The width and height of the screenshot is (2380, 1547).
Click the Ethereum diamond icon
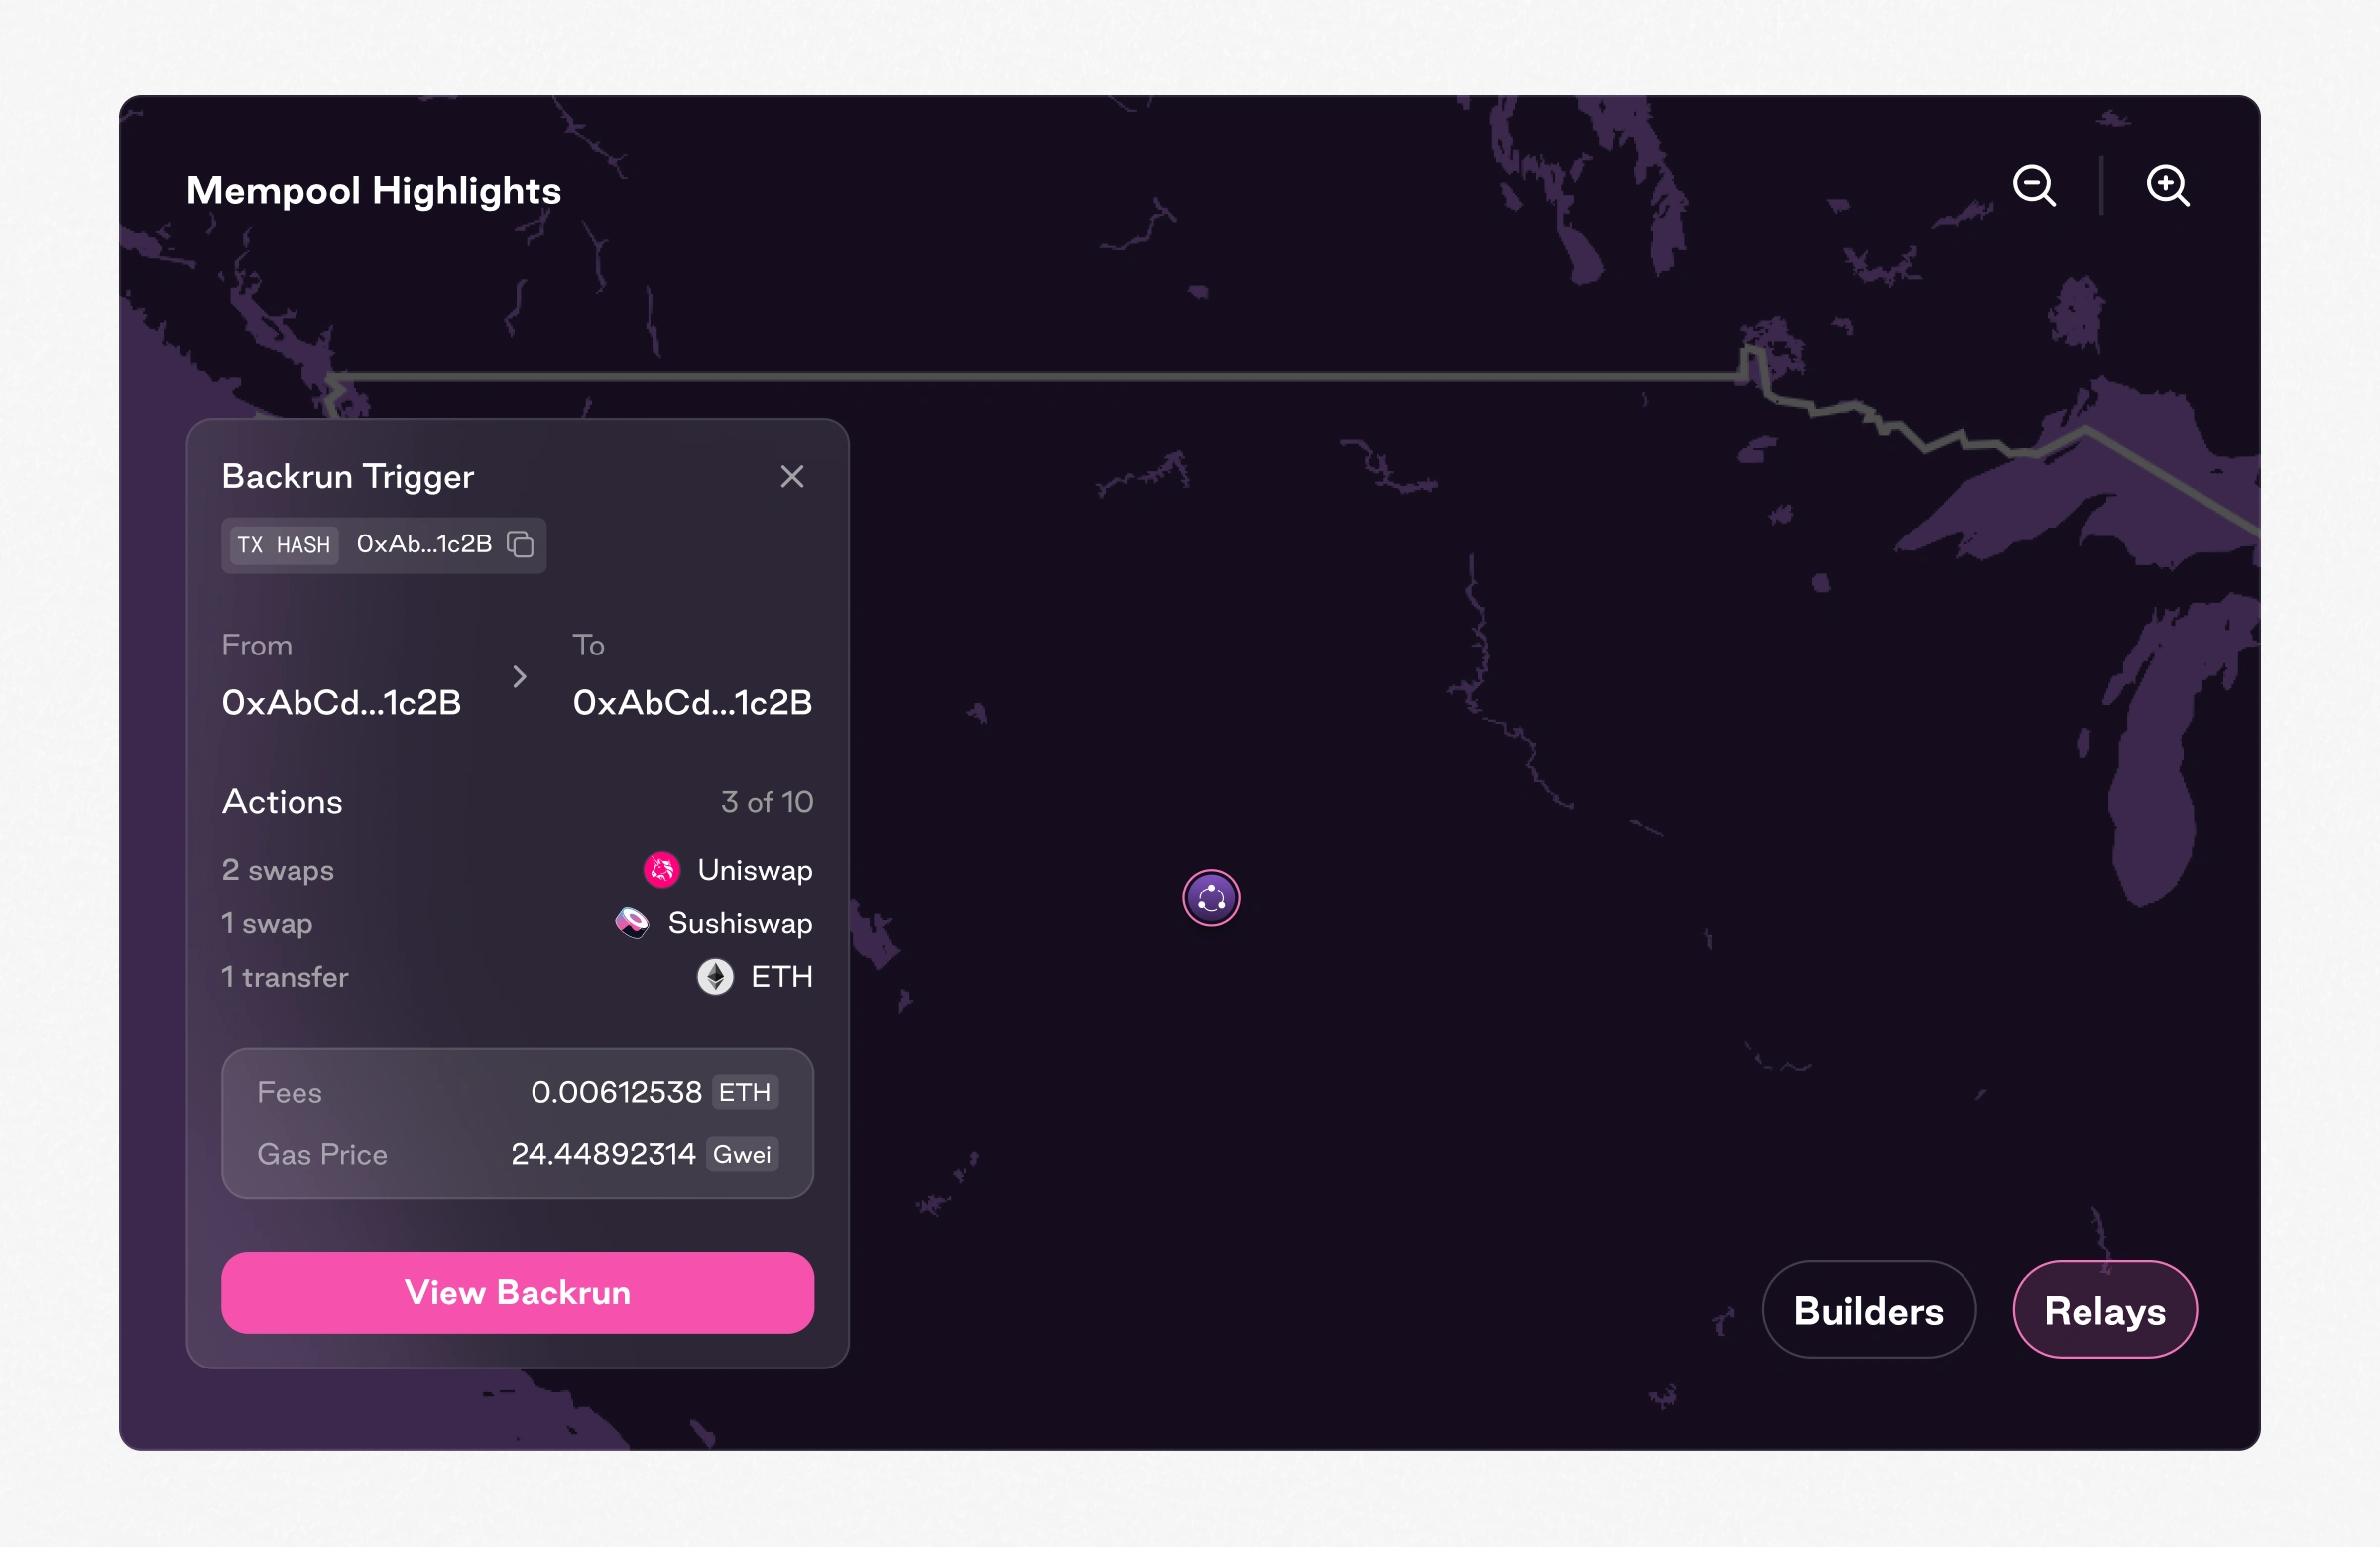715,977
